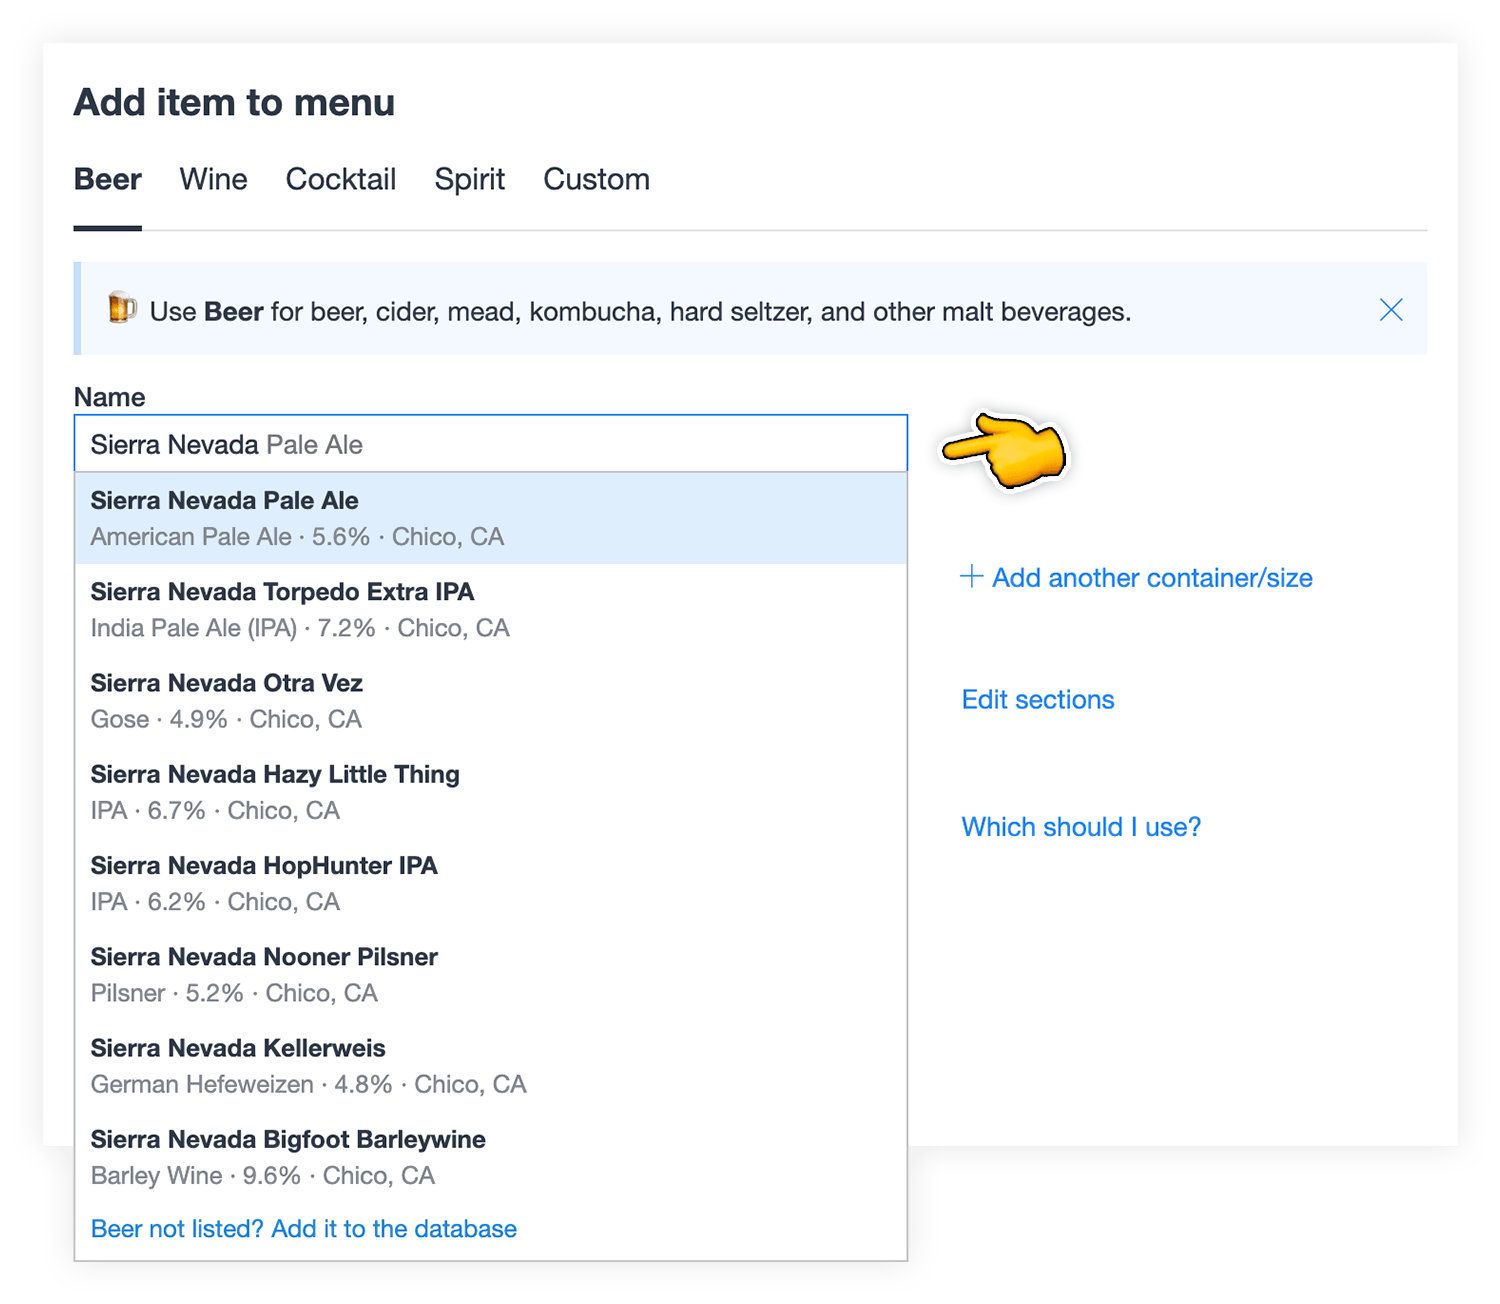1500x1304 pixels.
Task: Open 'Beer not listed? Add it' link
Action: click(304, 1229)
